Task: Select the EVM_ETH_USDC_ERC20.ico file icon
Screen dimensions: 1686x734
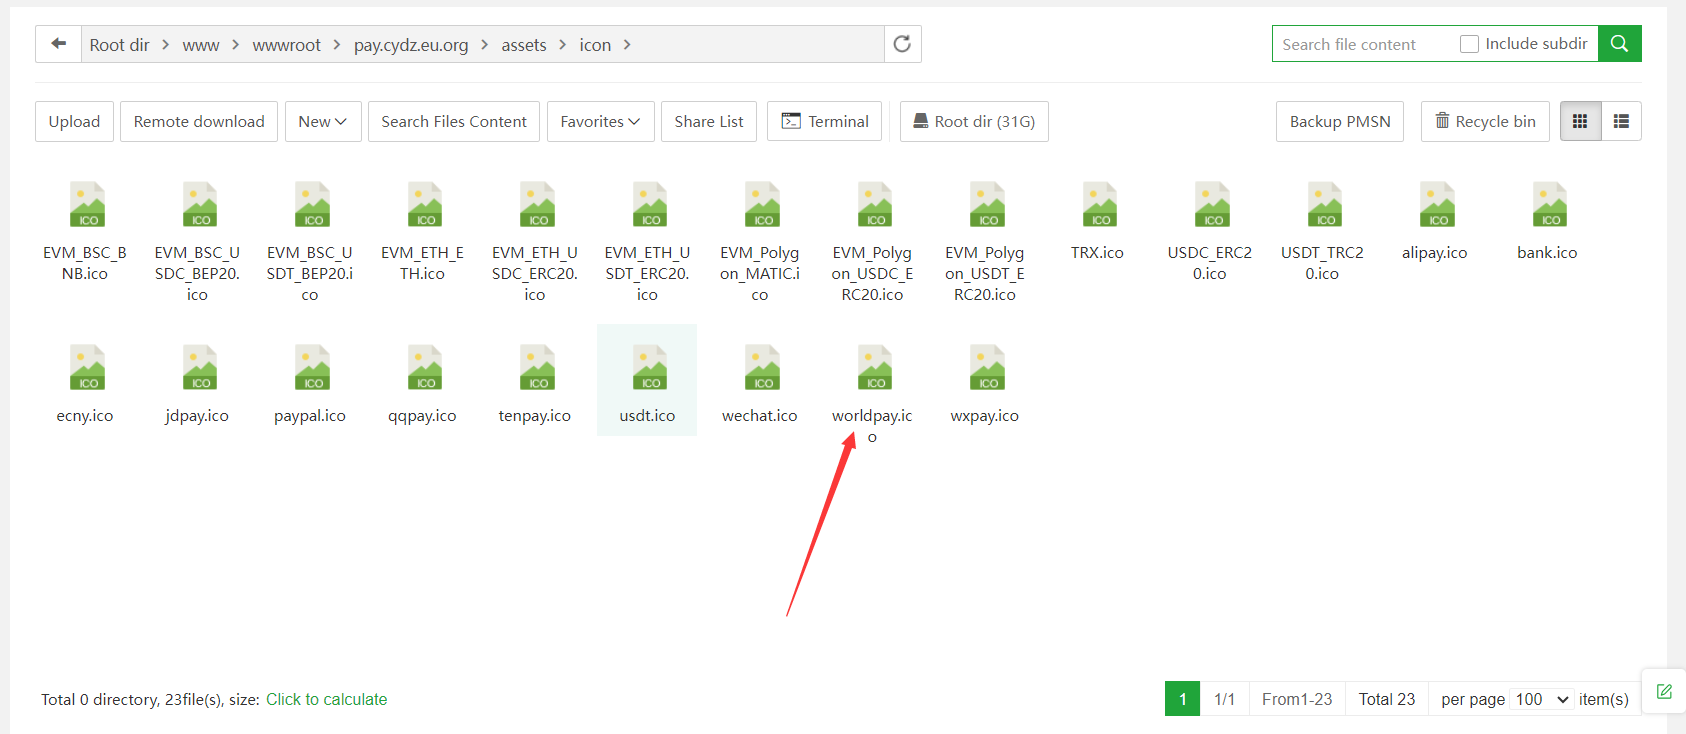Action: (x=536, y=205)
